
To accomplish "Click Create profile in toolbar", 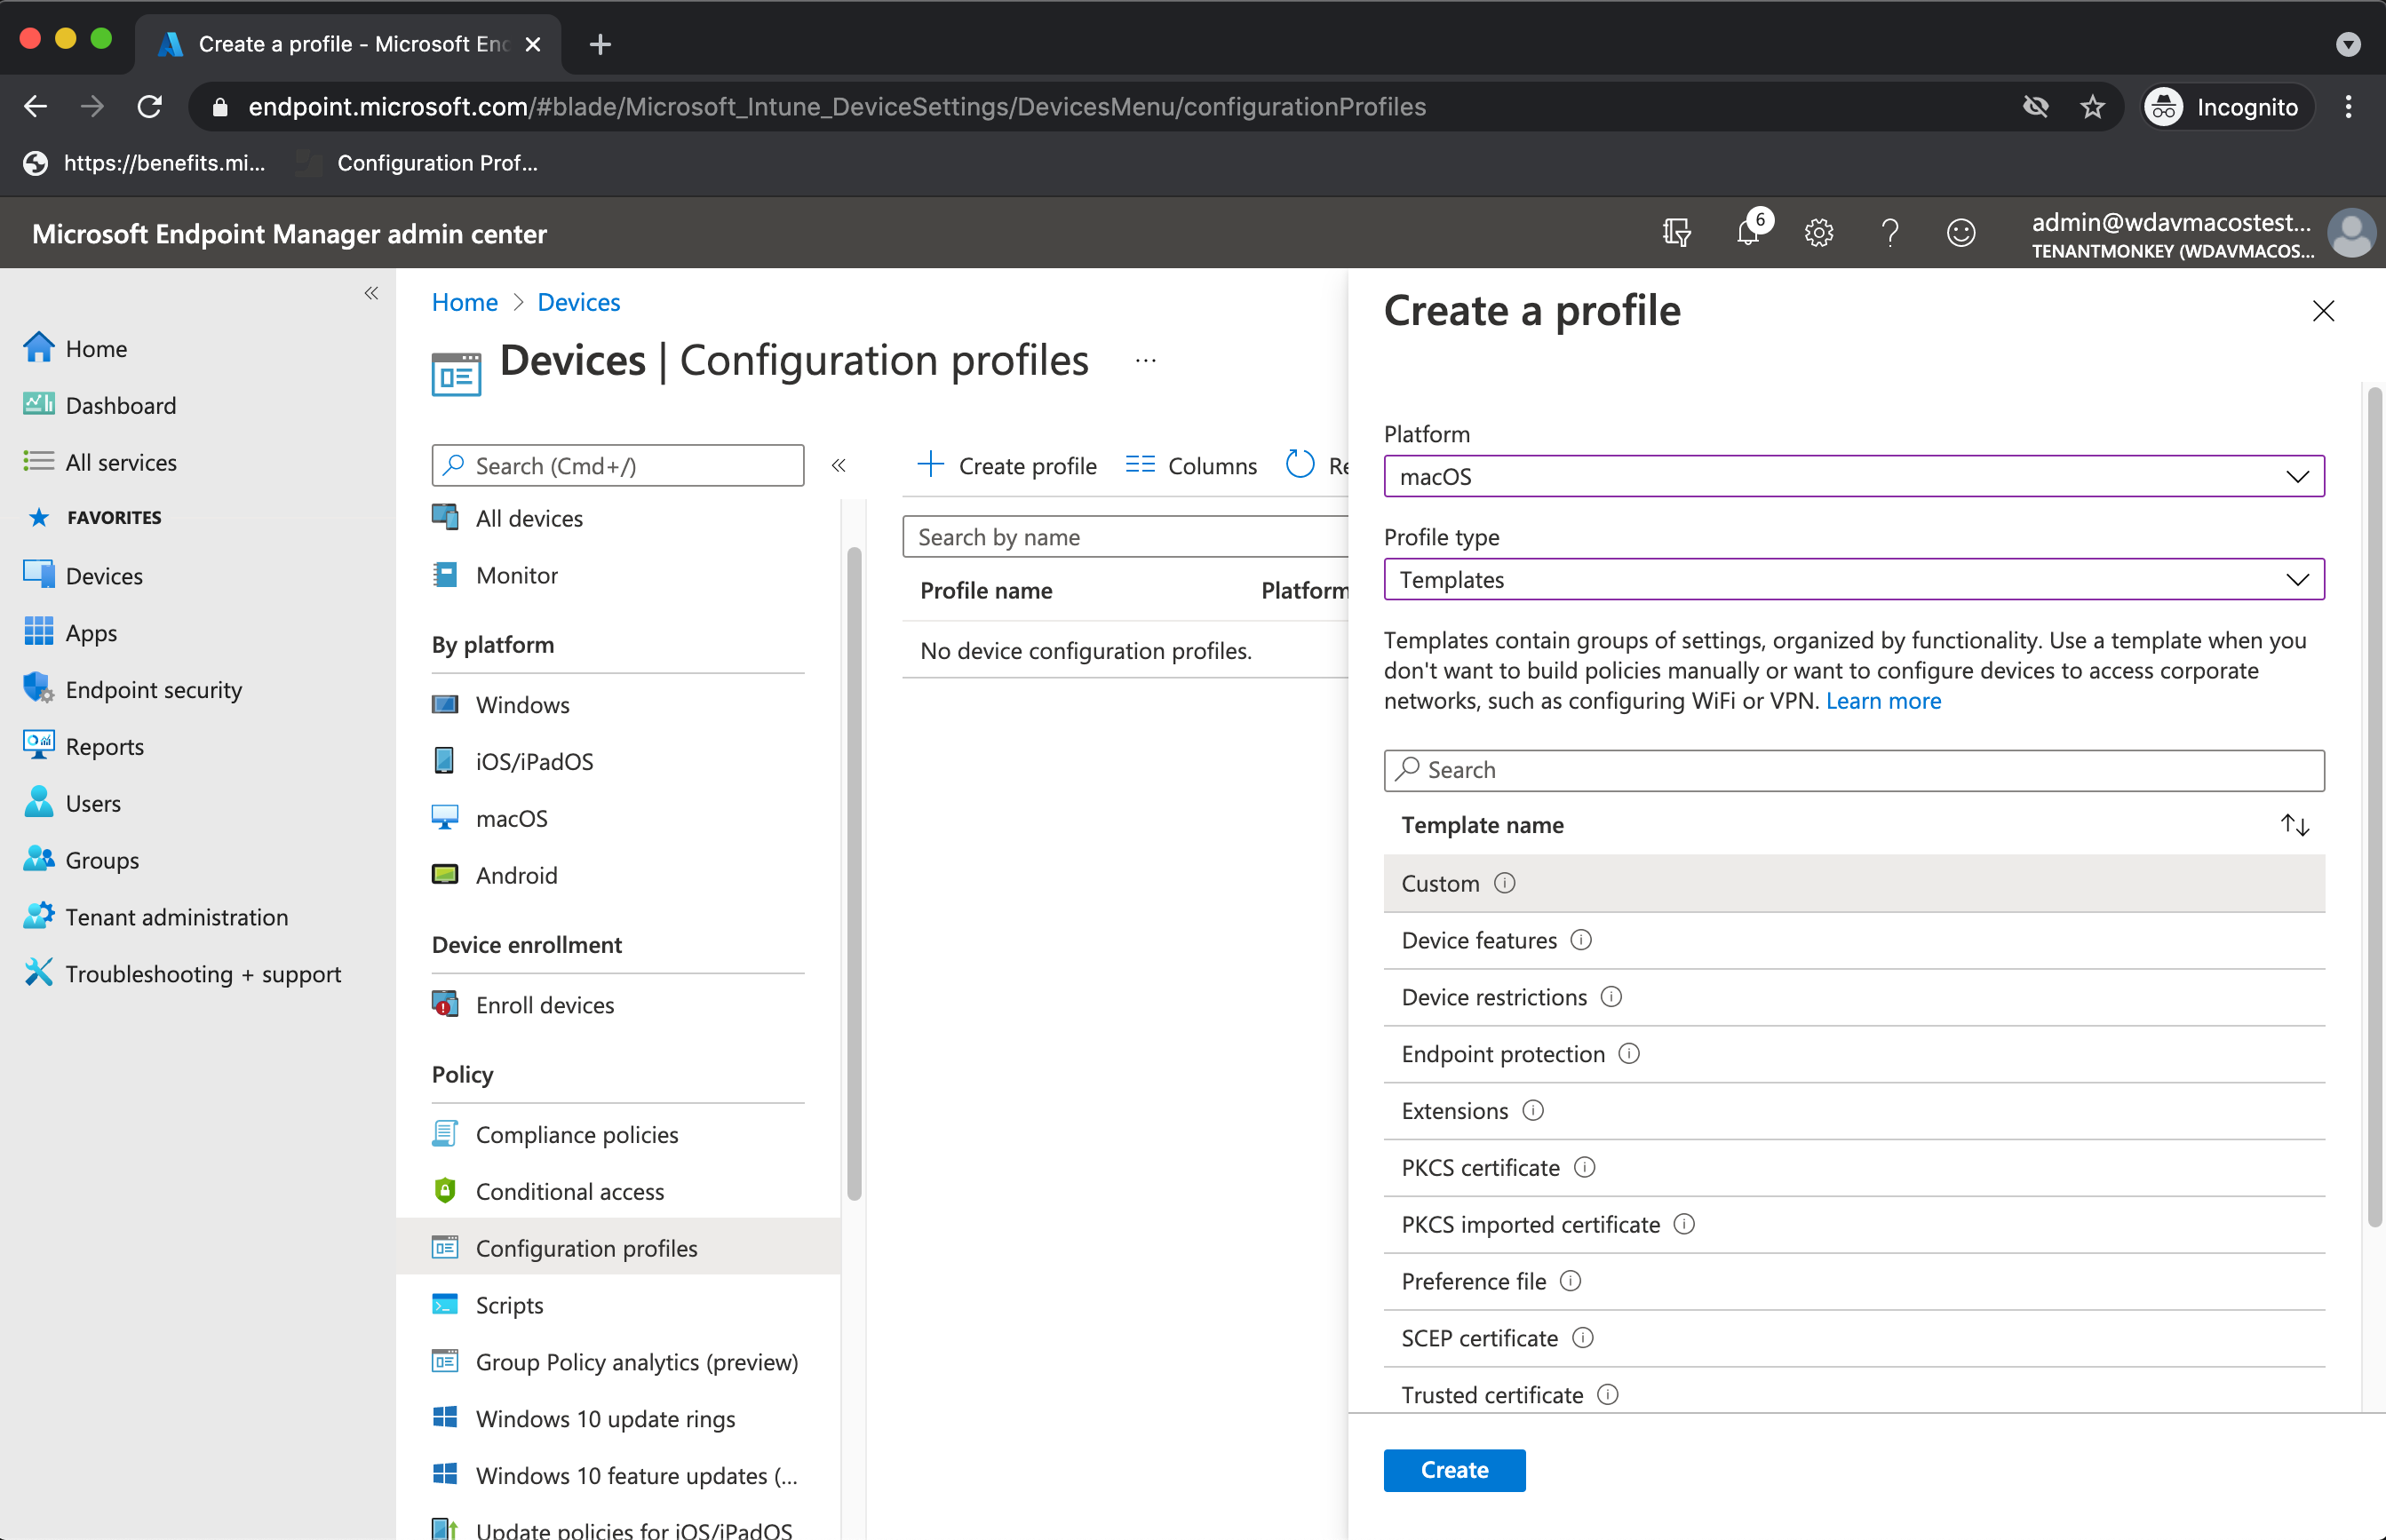I will [x=1007, y=465].
